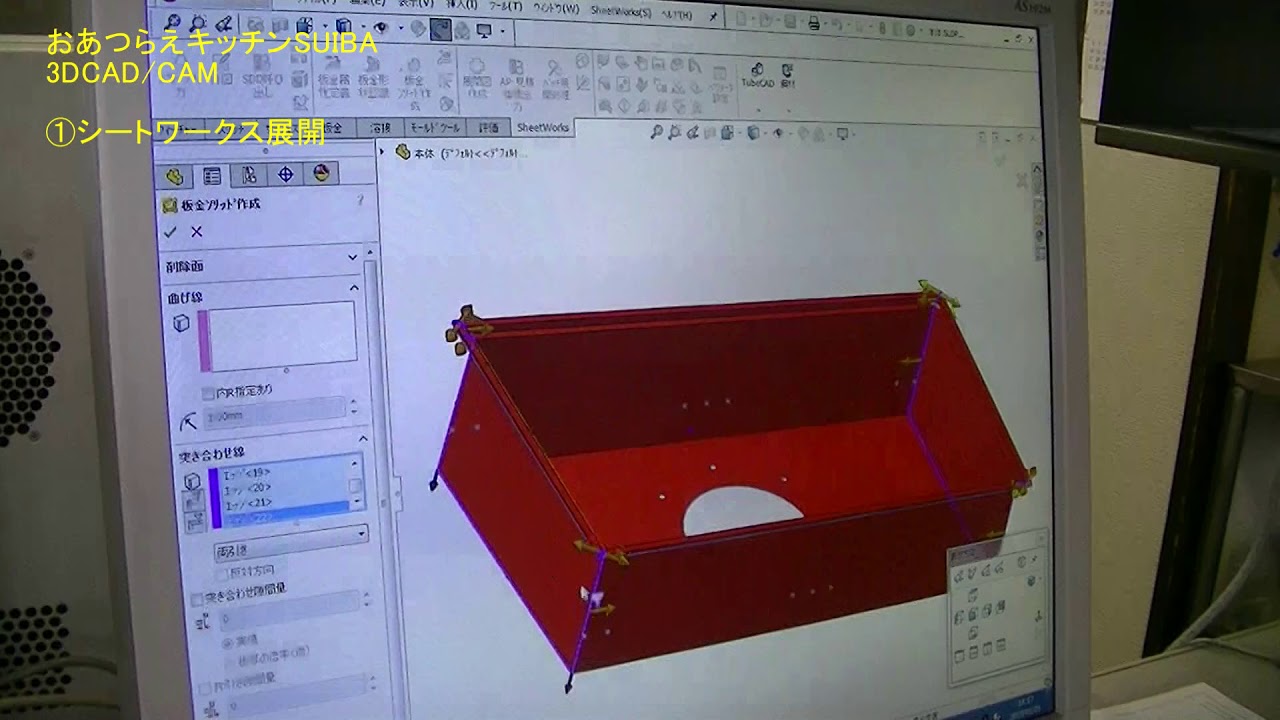
Task: Open the 評価 command tab
Action: coord(489,128)
